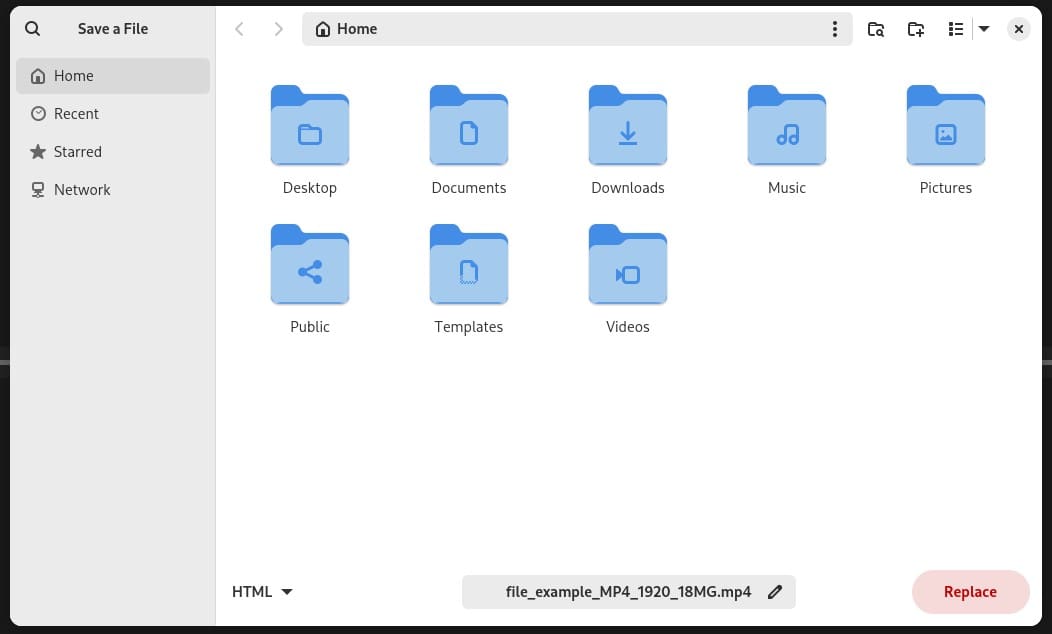Screen dimensions: 1052x634
Task: Click the Replace button
Action: point(969,591)
